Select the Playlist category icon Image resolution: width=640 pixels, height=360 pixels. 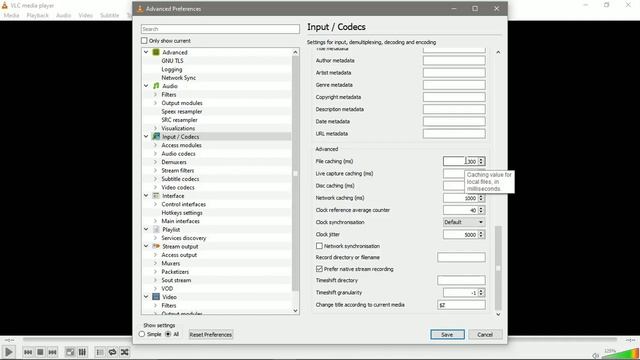click(156, 229)
